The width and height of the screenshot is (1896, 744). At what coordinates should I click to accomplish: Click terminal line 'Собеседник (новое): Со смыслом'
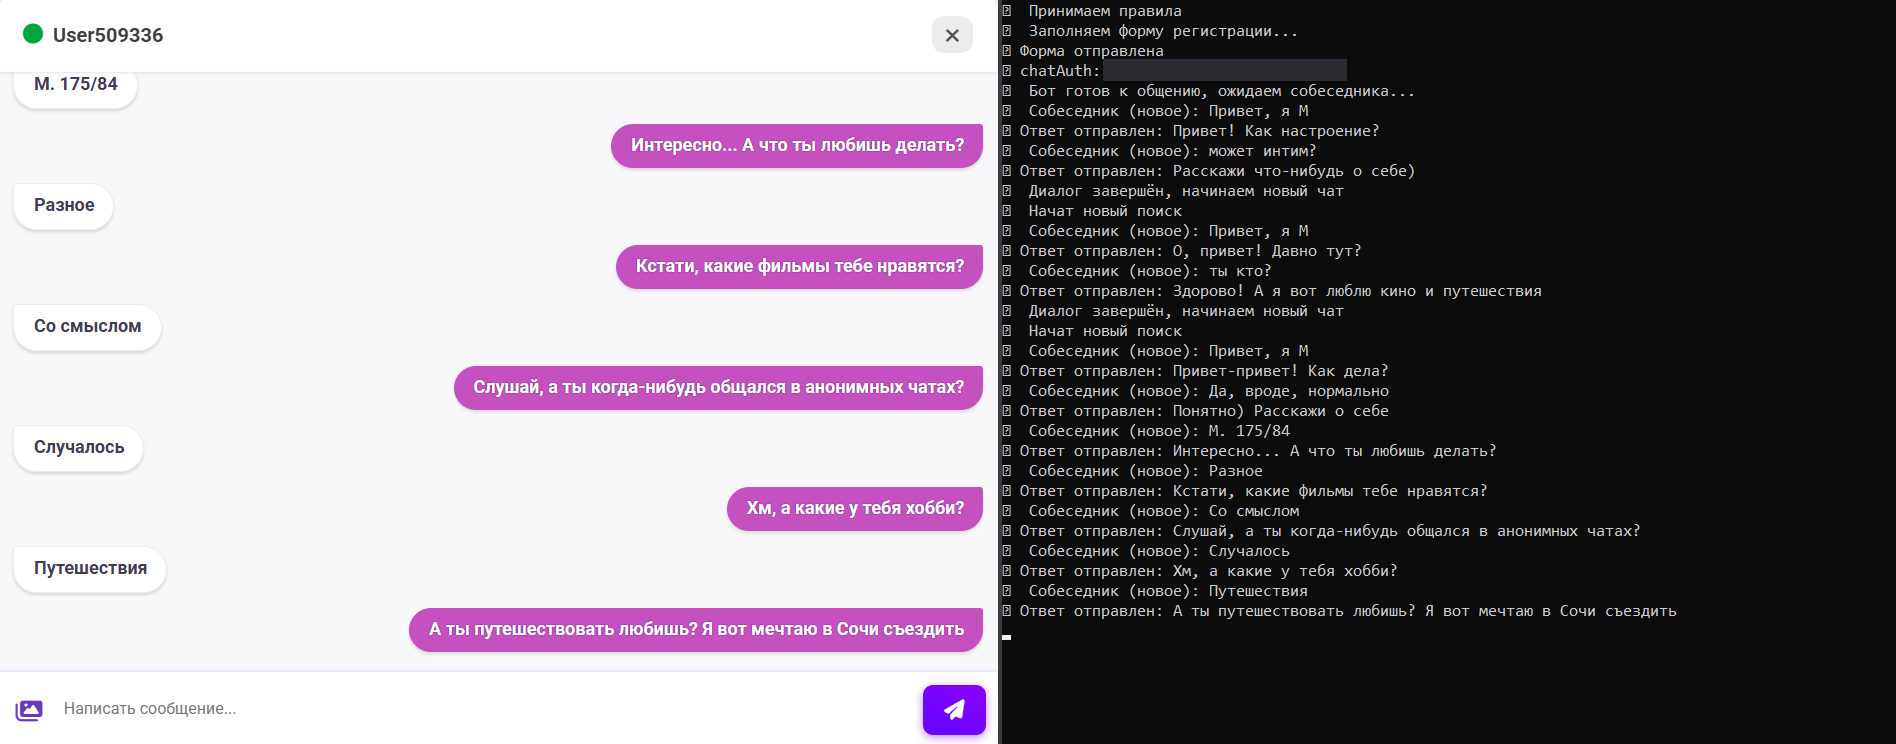(x=1151, y=511)
